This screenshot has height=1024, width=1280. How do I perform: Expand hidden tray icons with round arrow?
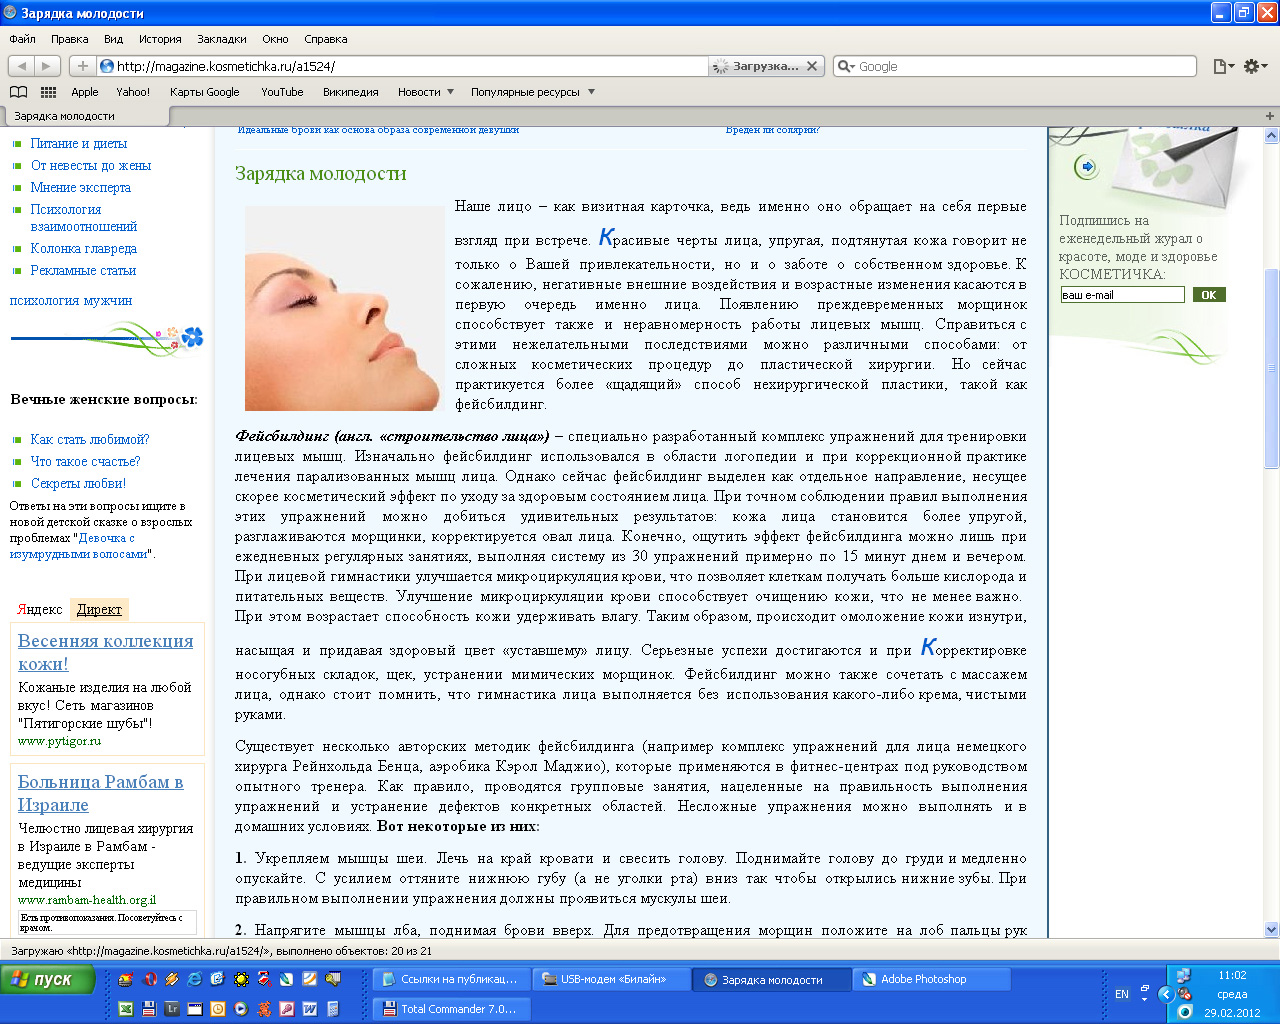[x=1166, y=994]
